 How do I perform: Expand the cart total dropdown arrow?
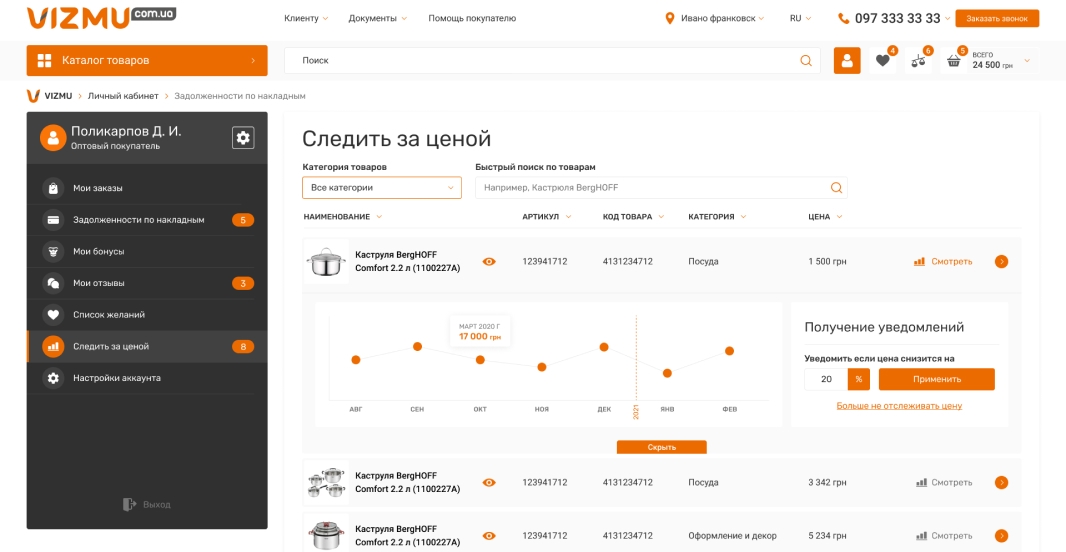click(1027, 61)
